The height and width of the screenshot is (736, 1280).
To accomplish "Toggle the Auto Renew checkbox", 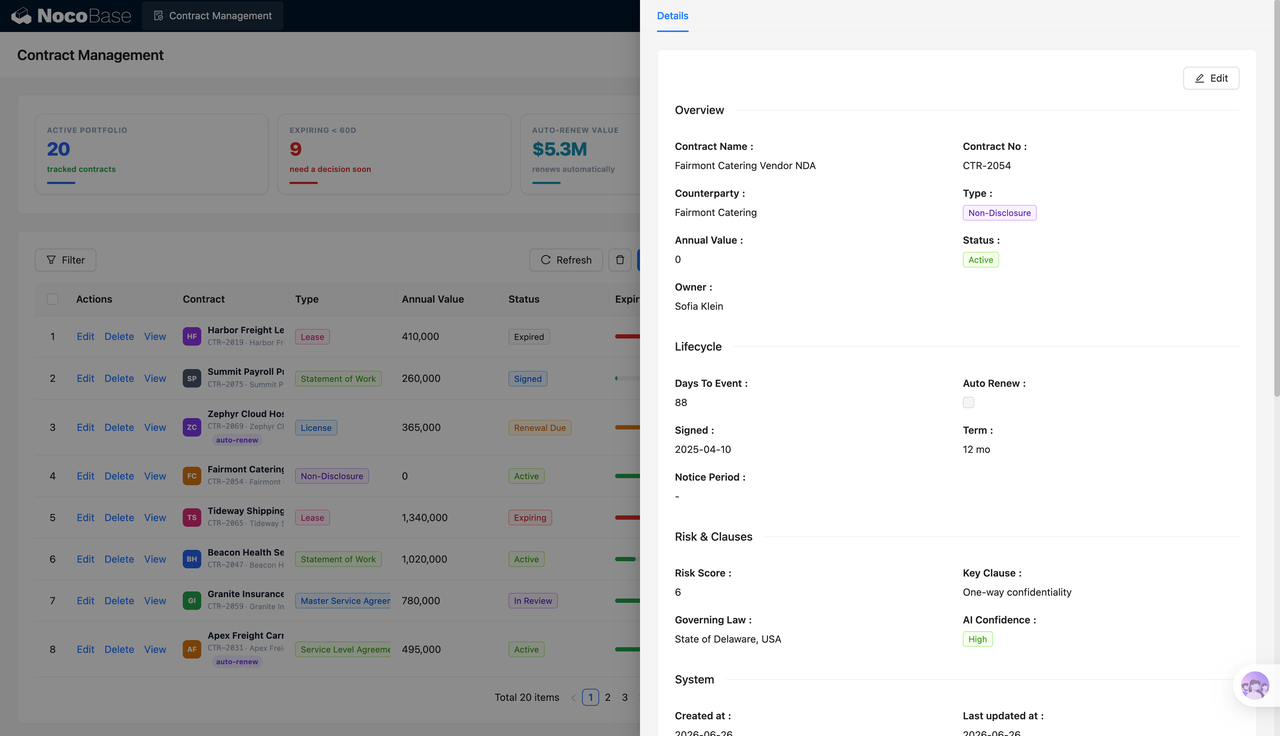I will pos(968,402).
